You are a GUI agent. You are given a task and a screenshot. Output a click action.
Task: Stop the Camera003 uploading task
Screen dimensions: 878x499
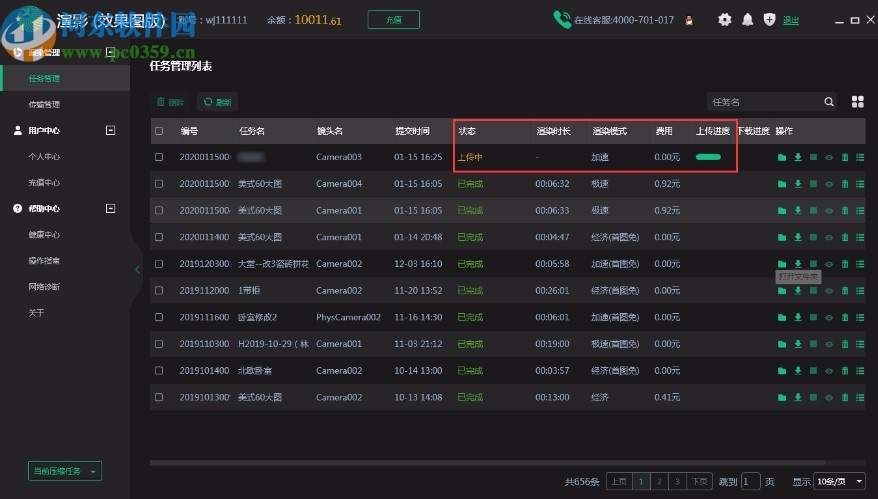tap(813, 157)
